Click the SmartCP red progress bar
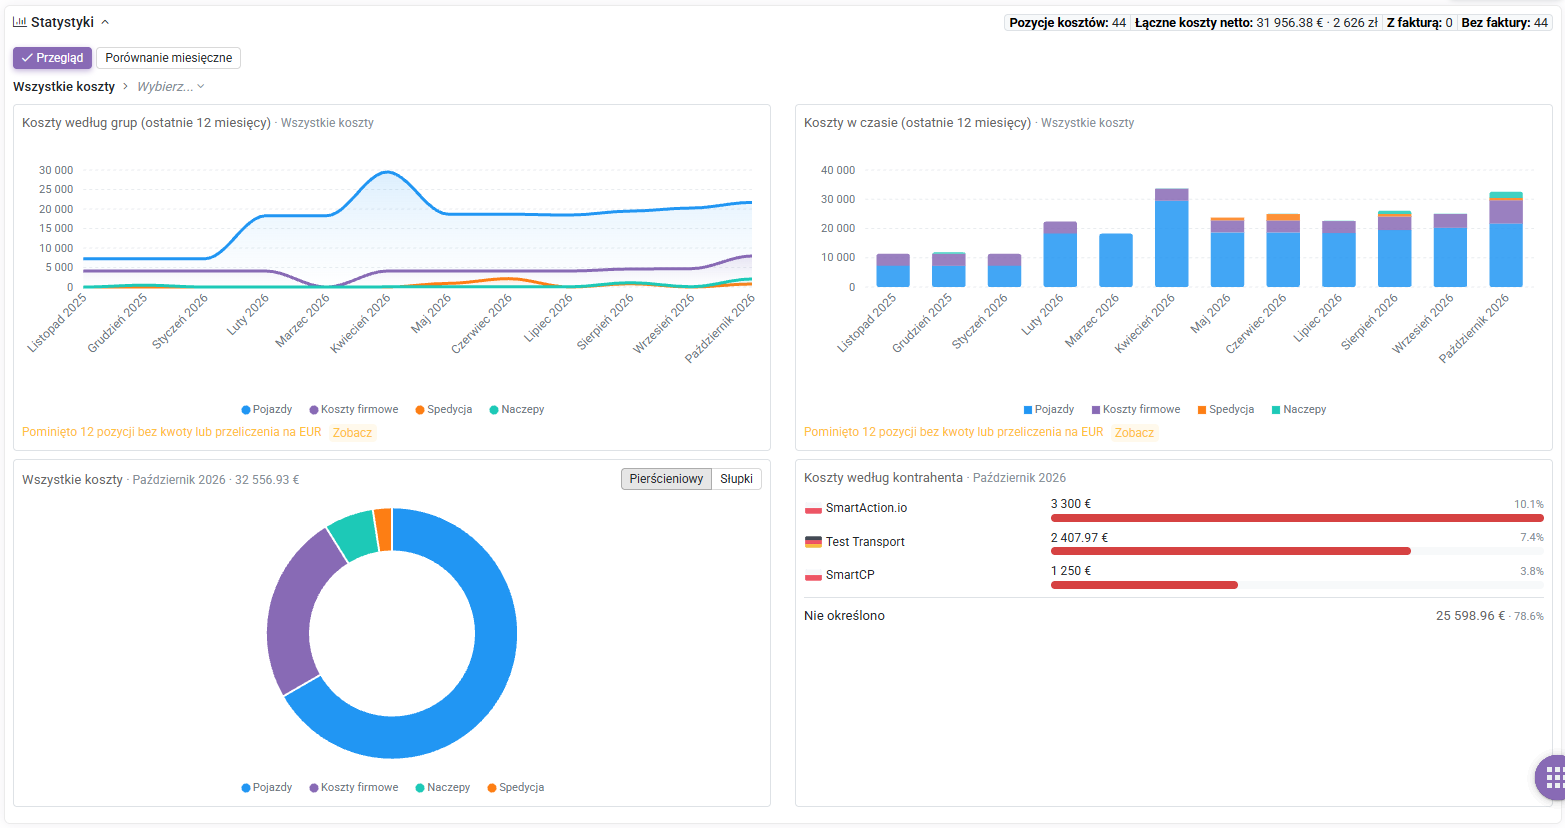1565x828 pixels. pyautogui.click(x=1144, y=585)
